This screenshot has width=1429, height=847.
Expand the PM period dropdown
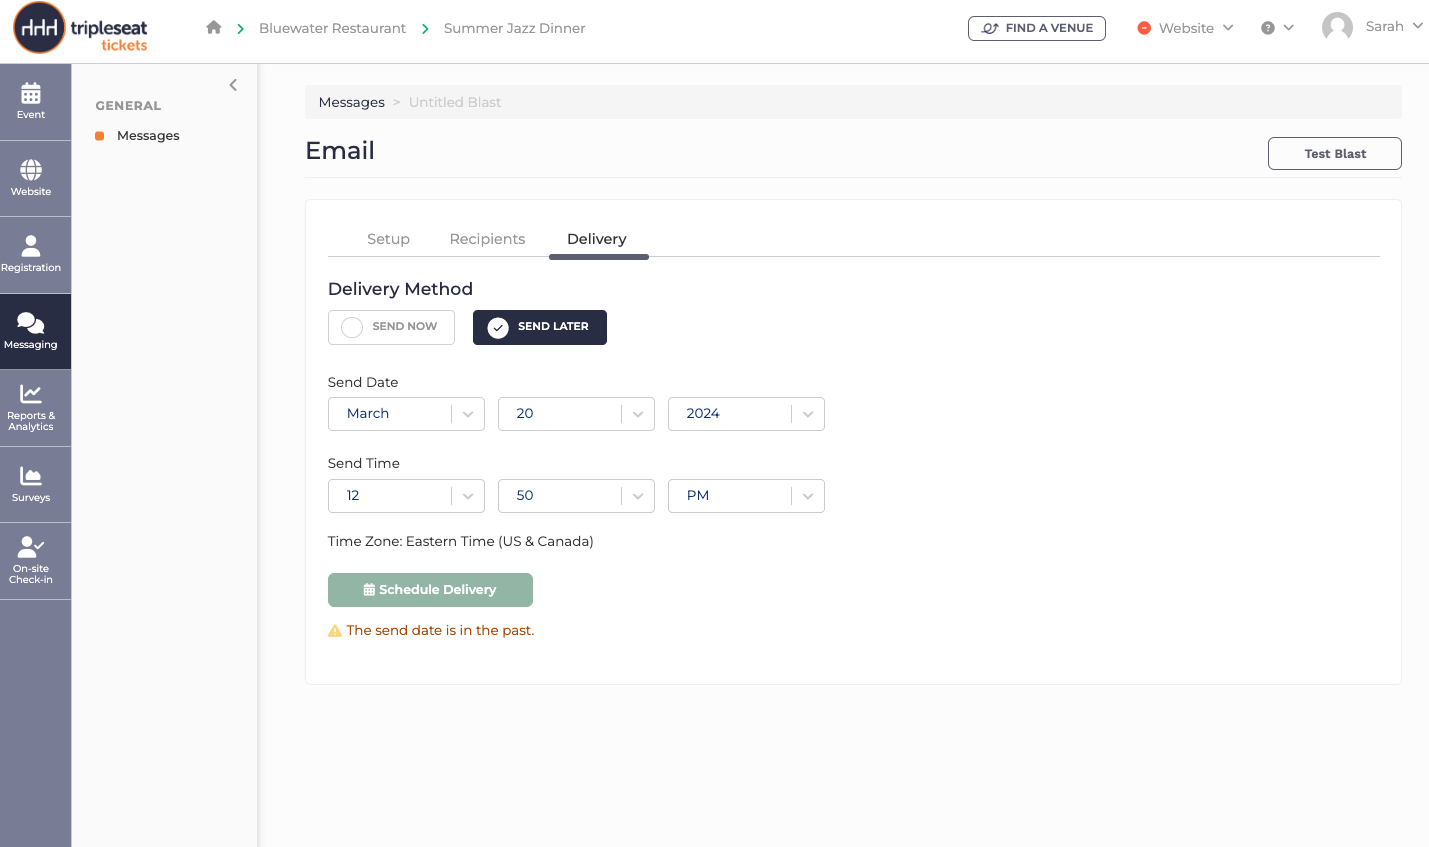tap(746, 496)
